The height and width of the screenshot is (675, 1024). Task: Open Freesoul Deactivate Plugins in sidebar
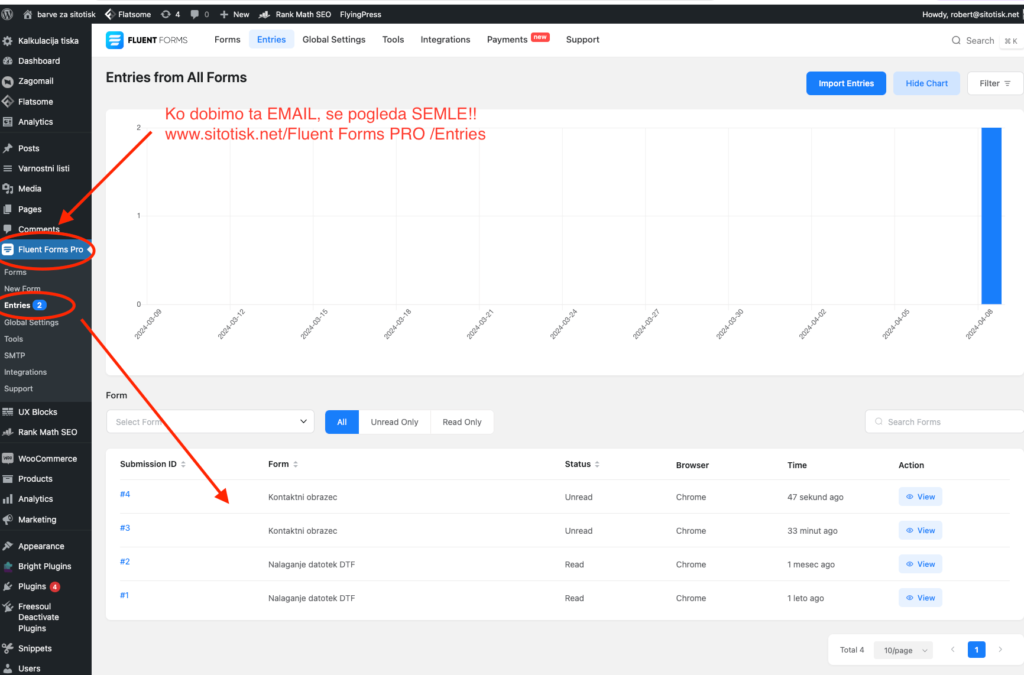coord(46,617)
